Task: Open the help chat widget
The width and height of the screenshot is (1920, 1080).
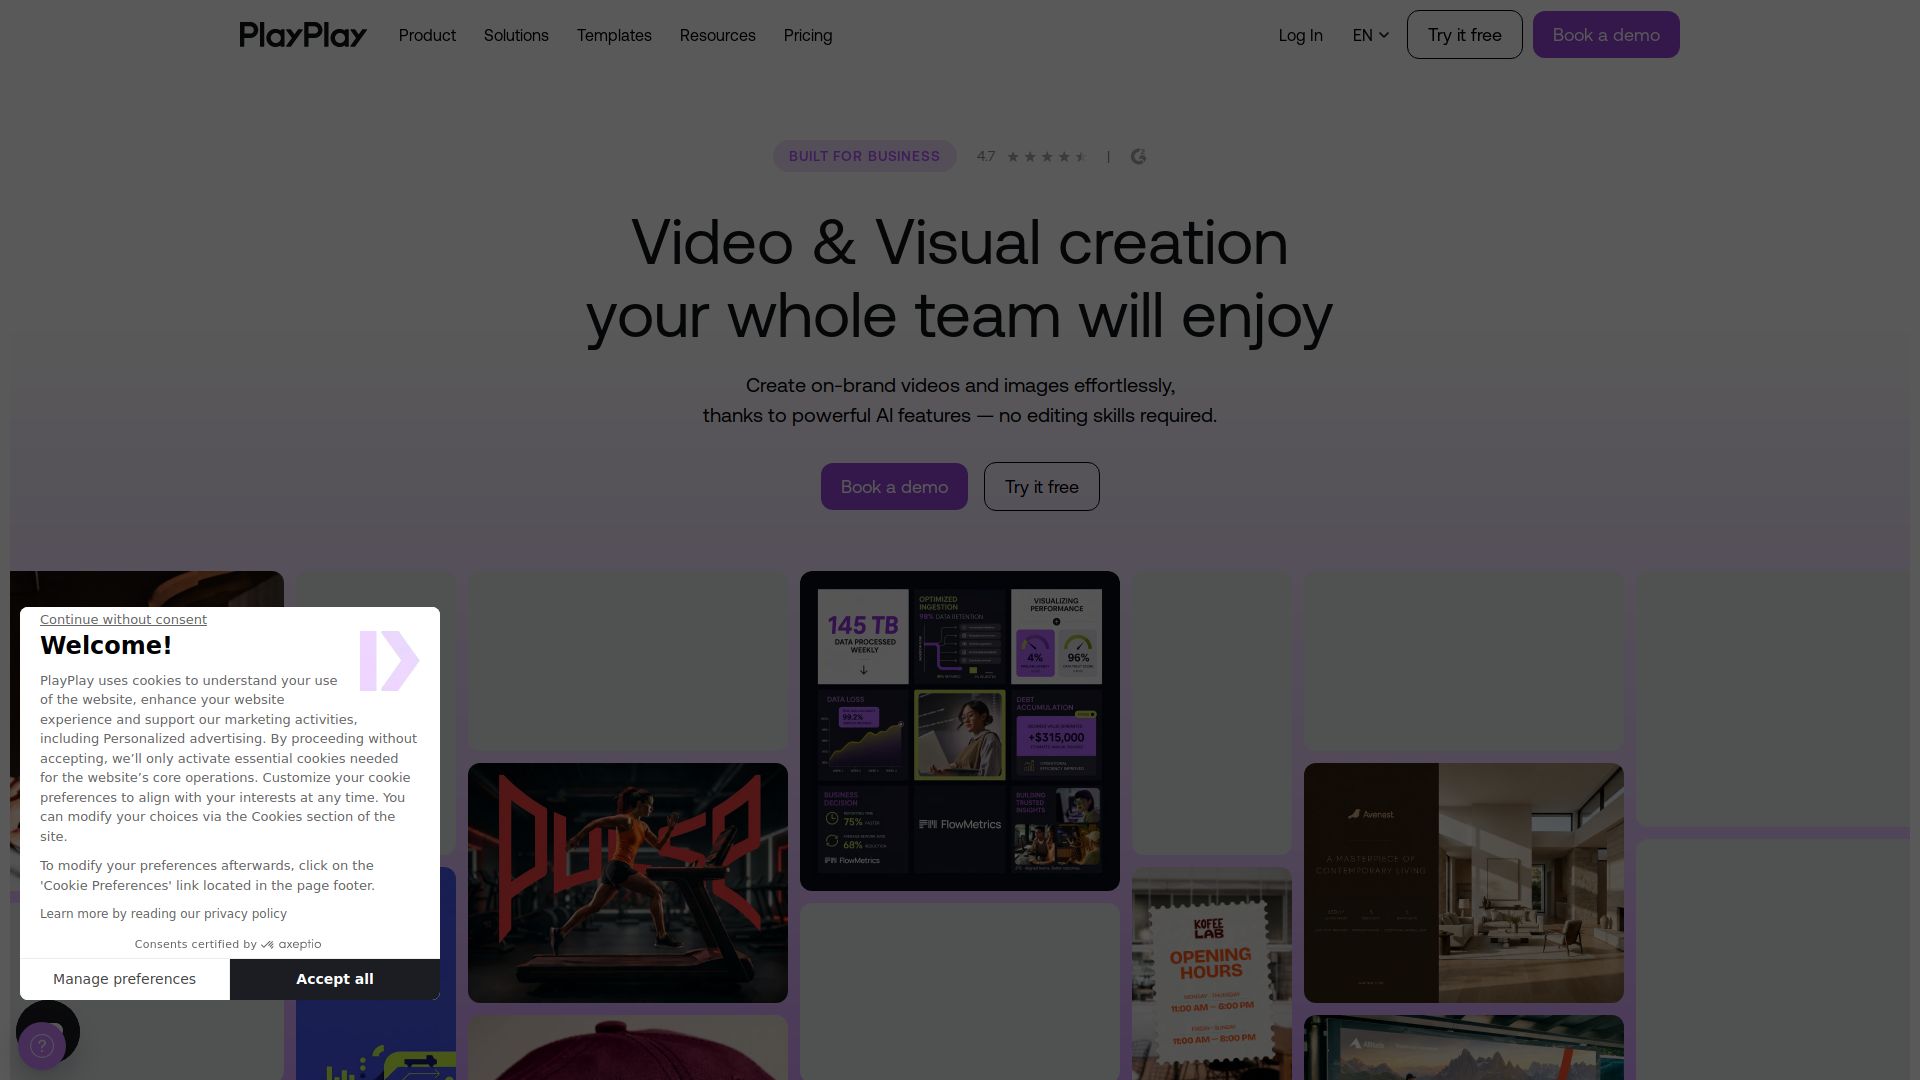Action: pyautogui.click(x=42, y=1045)
